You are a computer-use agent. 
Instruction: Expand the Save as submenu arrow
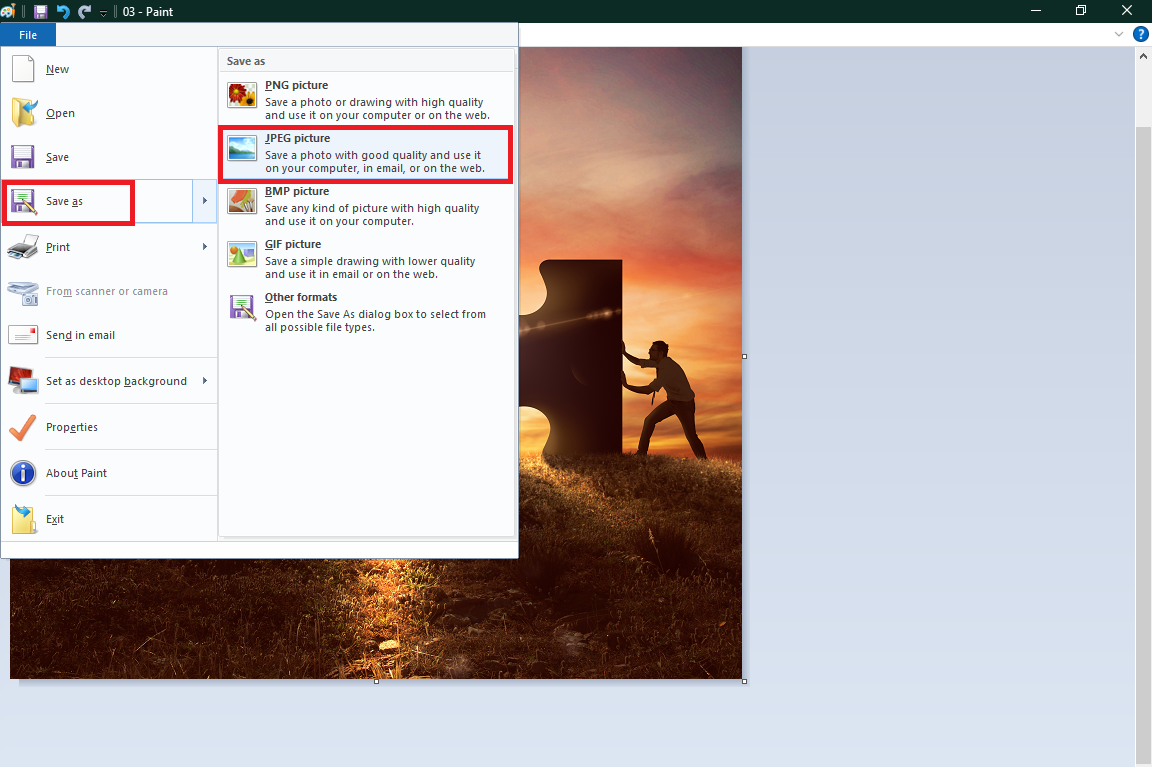pos(205,201)
